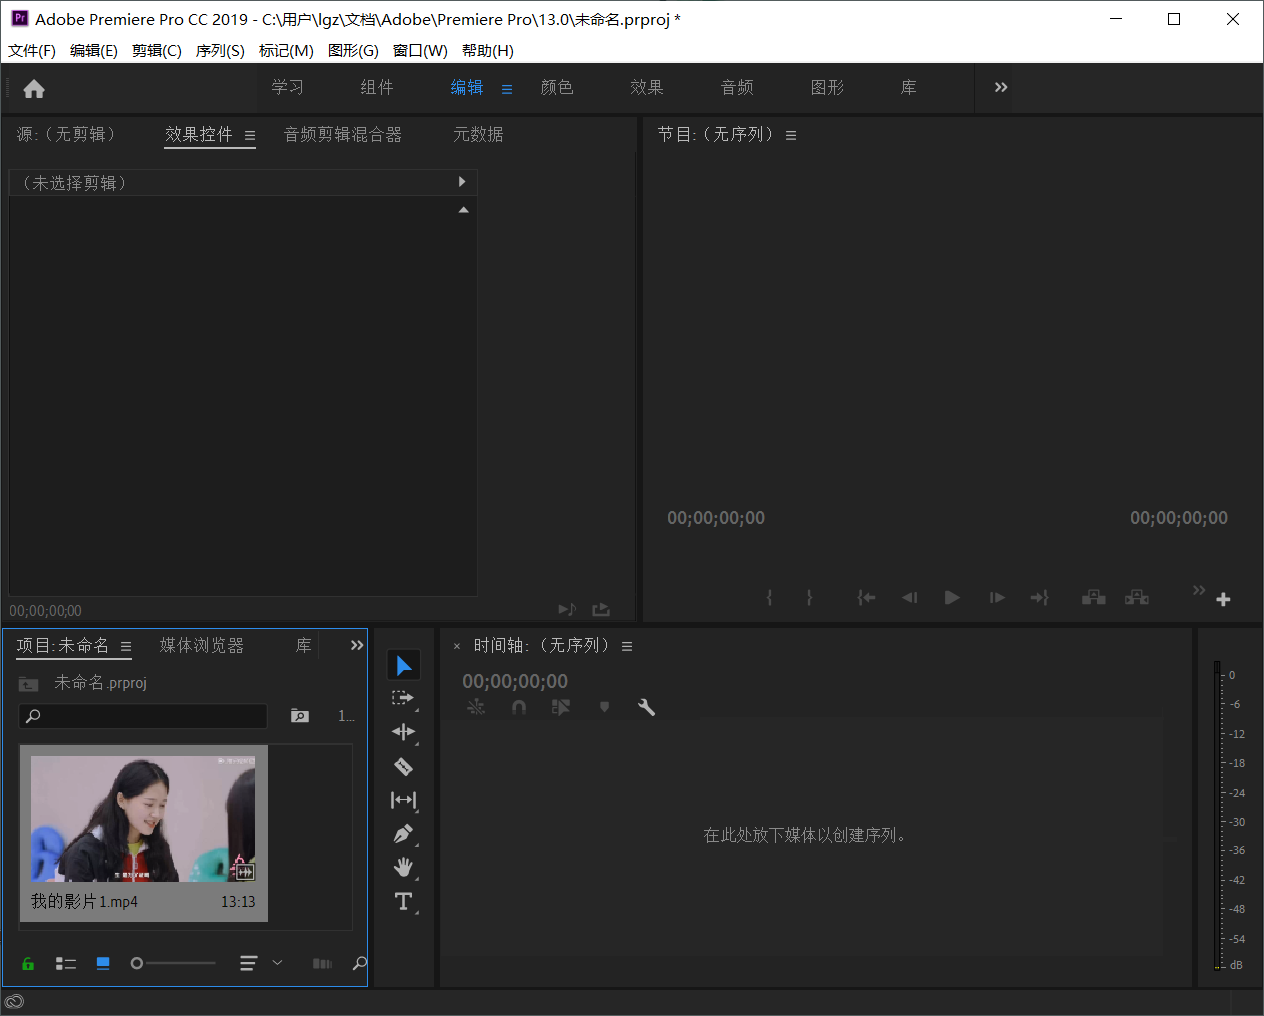Open the 文件(F) menu
Image resolution: width=1264 pixels, height=1016 pixels.
pos(31,50)
